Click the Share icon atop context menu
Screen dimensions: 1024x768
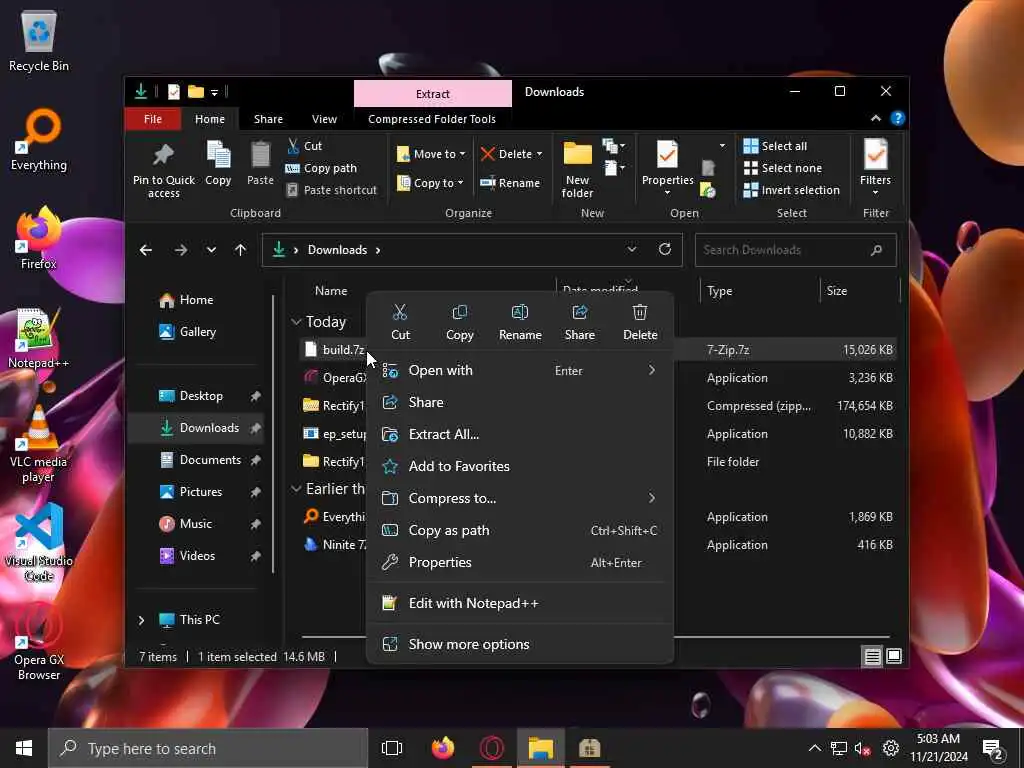[x=579, y=312]
